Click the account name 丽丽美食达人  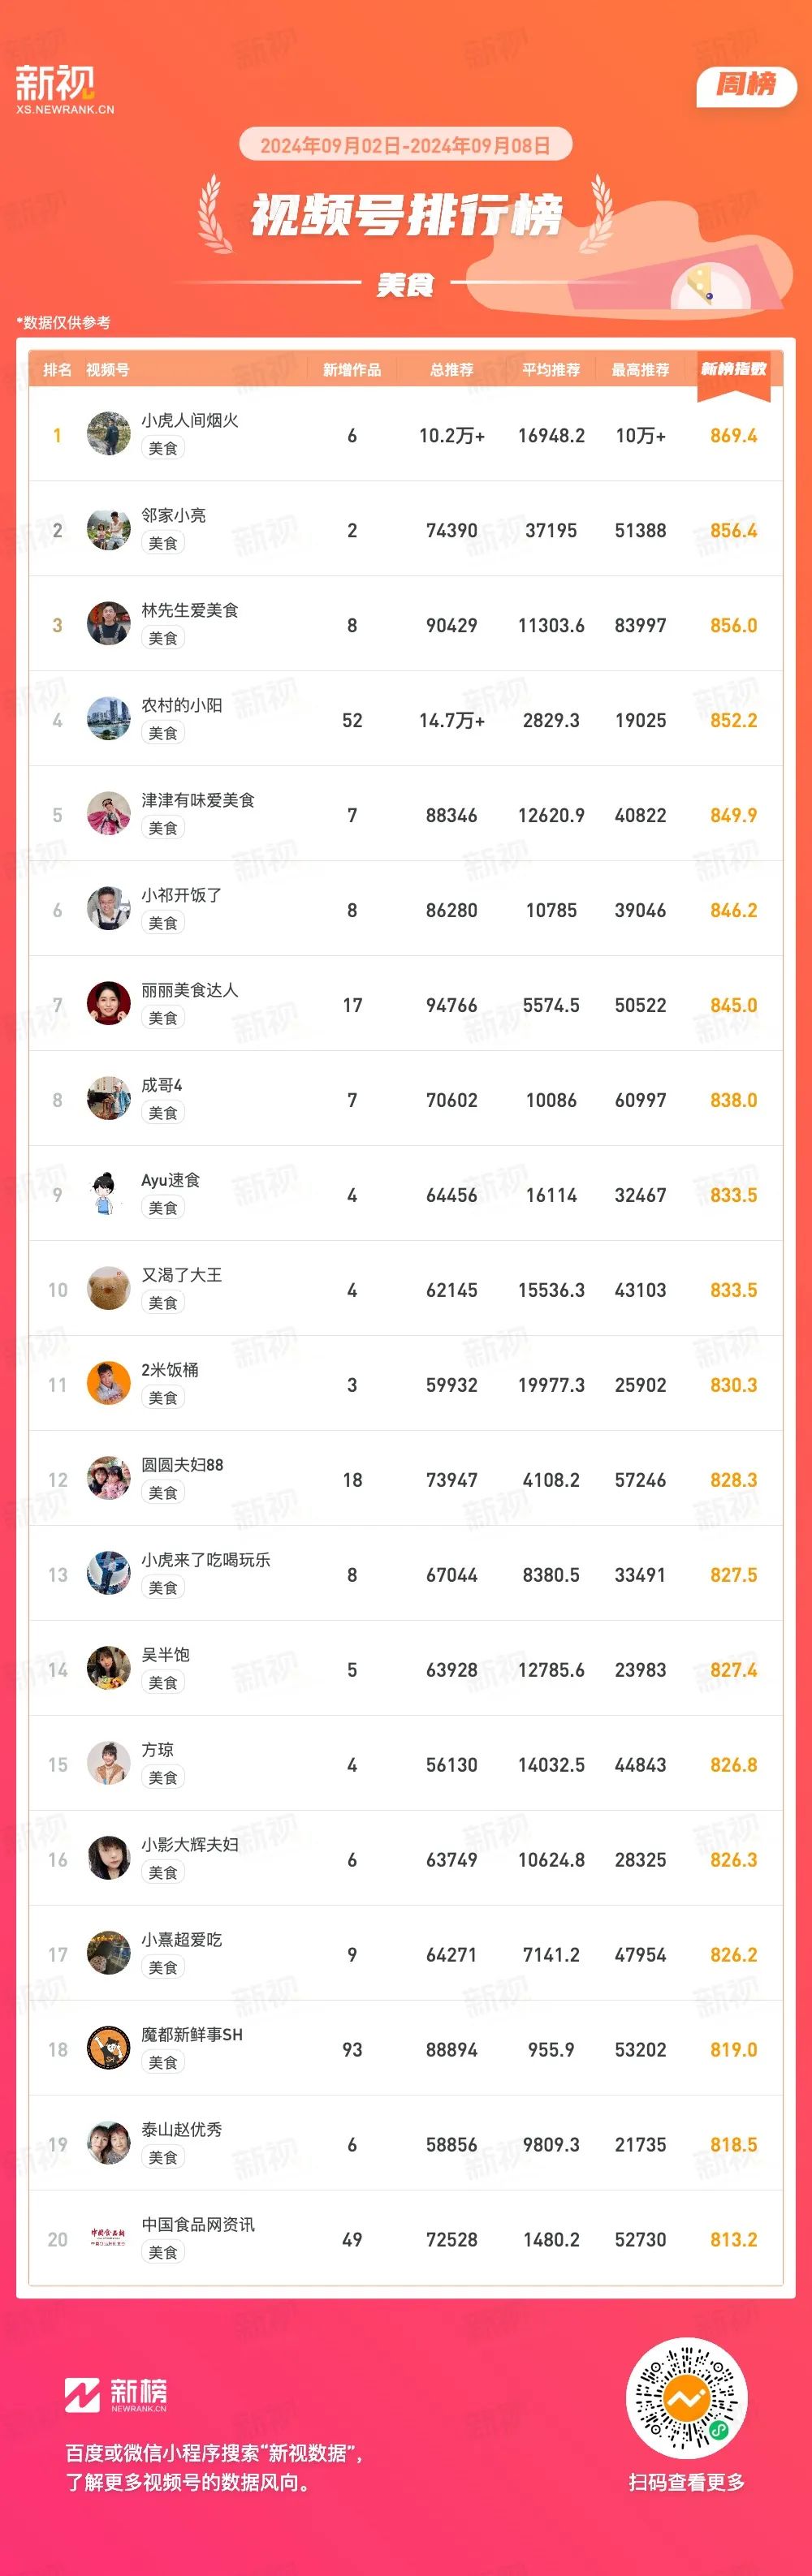pos(190,990)
